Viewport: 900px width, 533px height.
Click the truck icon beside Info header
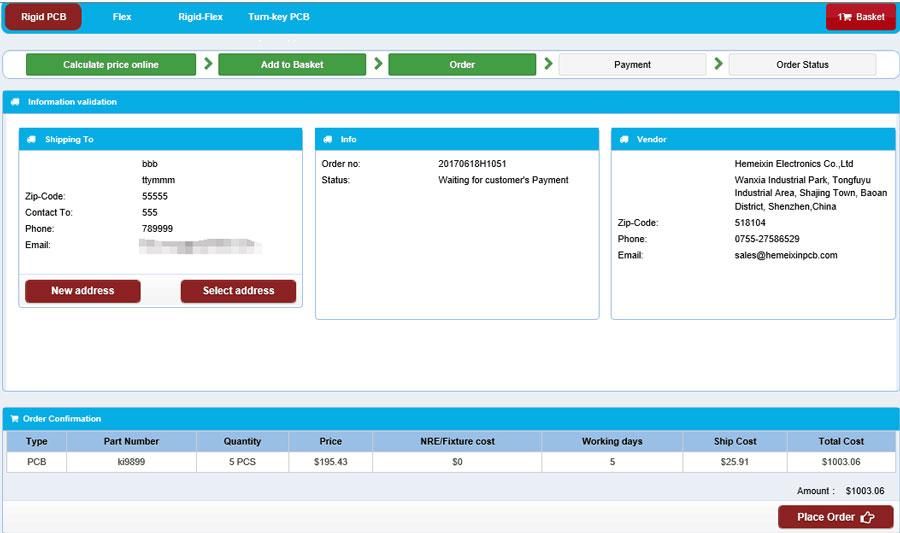point(328,139)
